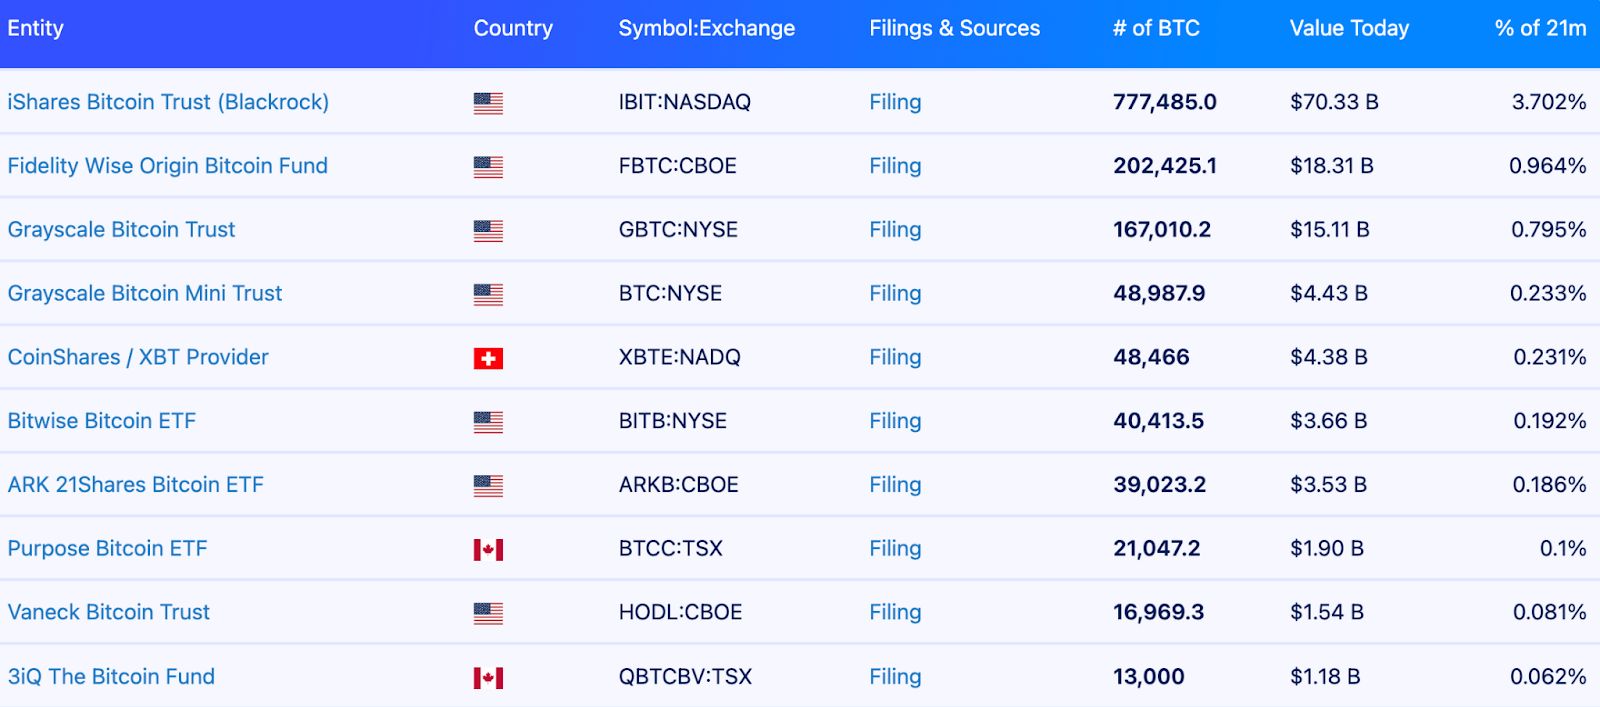Select the US flag for Vaneck Bitcoin Trust
The image size is (1600, 707).
click(488, 612)
